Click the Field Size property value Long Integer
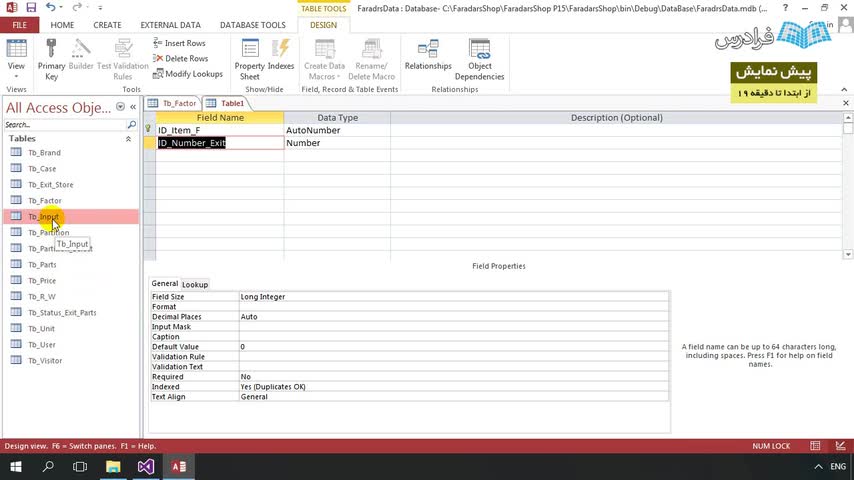Screen dimensions: 854x480 [x=454, y=297]
